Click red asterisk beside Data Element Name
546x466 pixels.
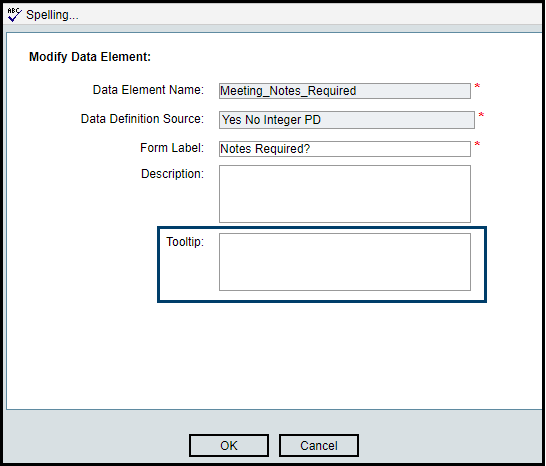coord(477,86)
